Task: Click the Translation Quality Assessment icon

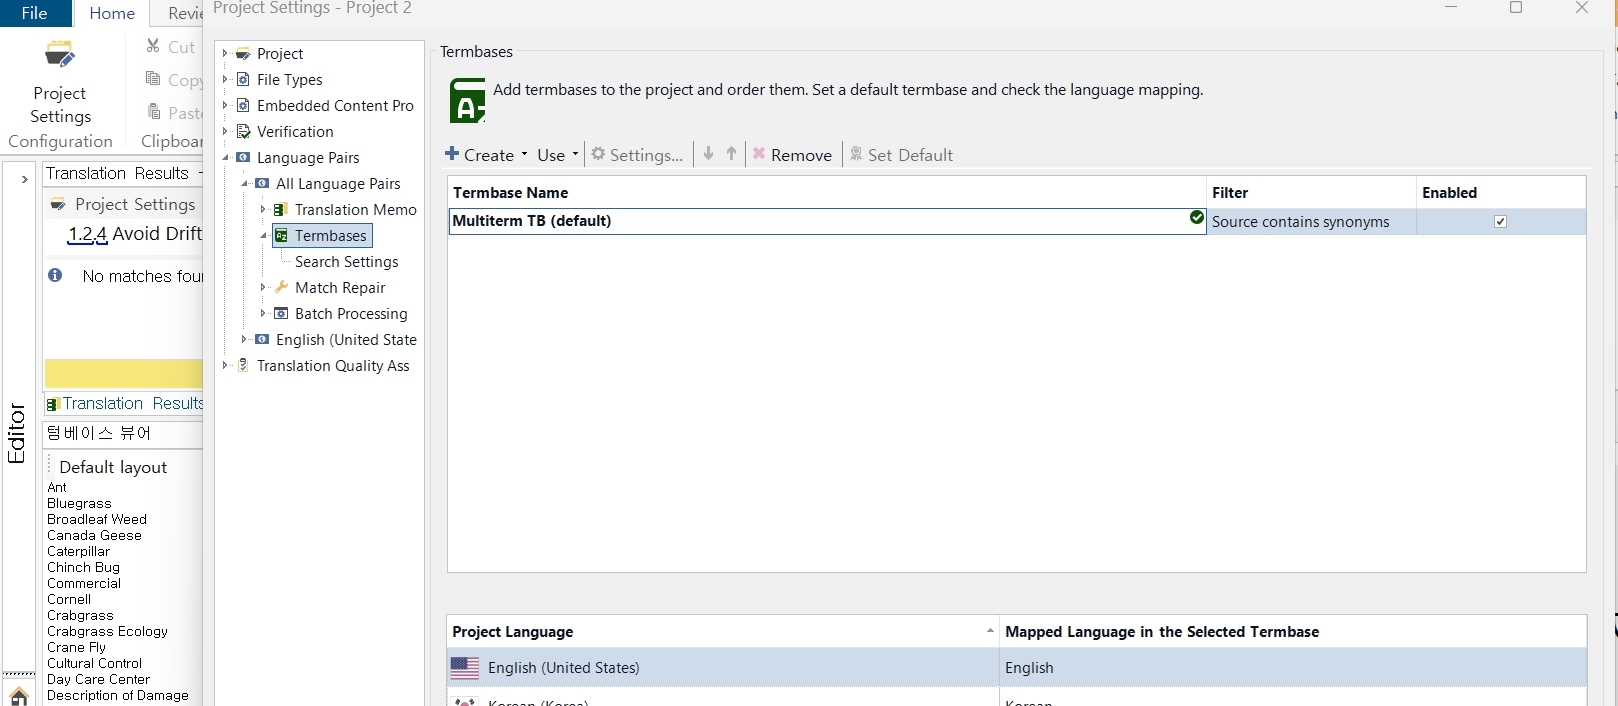Action: click(x=243, y=366)
